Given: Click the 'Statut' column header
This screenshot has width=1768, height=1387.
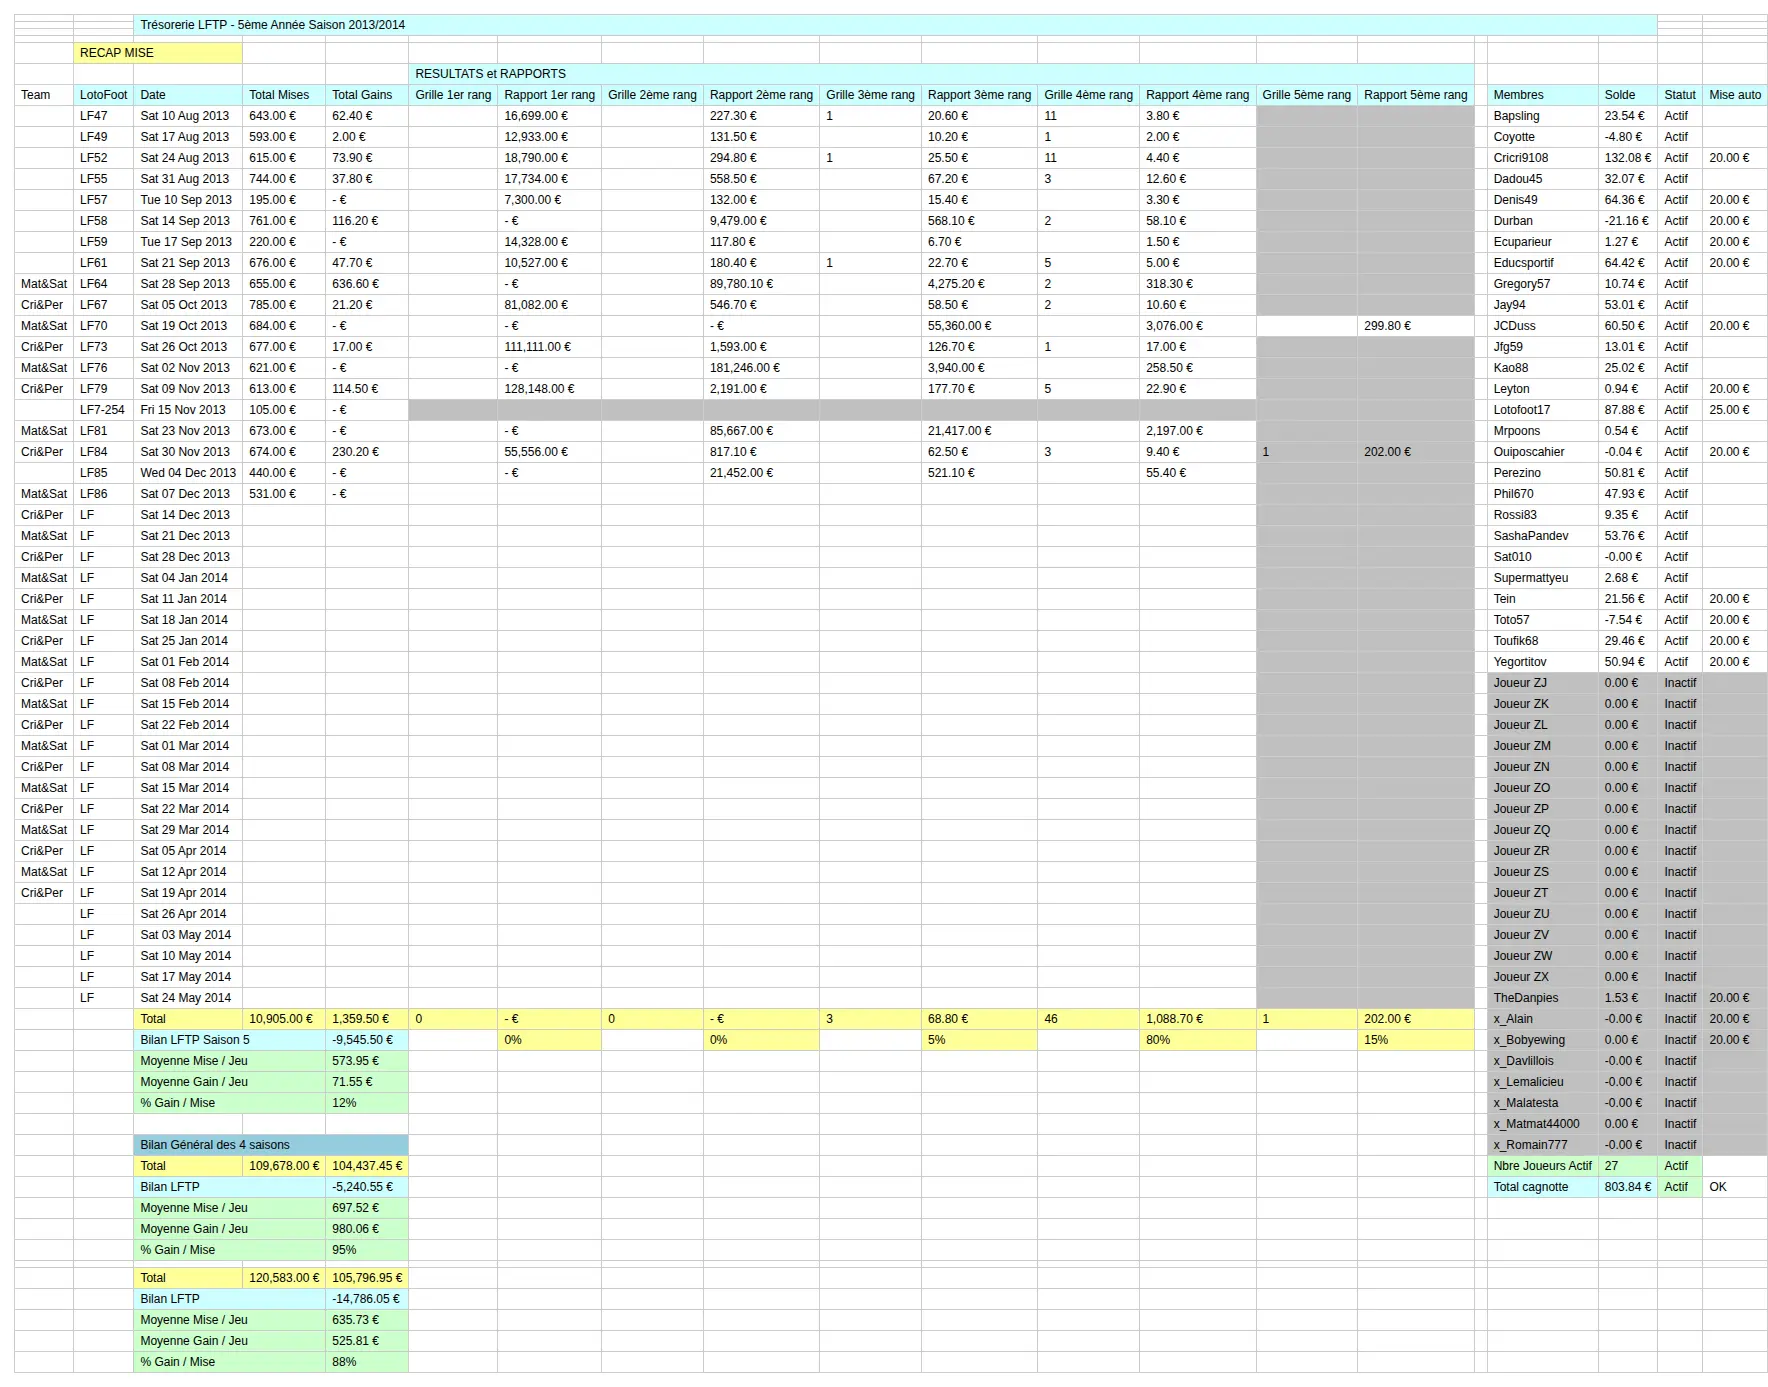Looking at the screenshot, I should click(1680, 95).
